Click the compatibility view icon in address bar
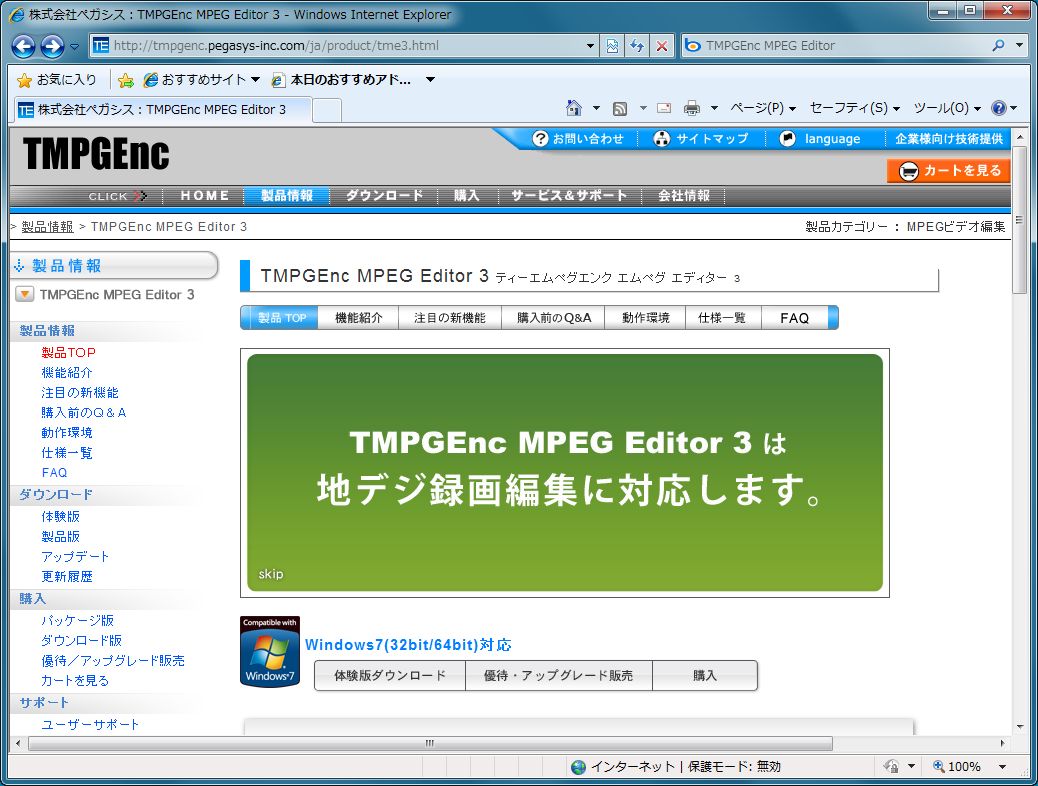The width and height of the screenshot is (1038, 786). 612,46
